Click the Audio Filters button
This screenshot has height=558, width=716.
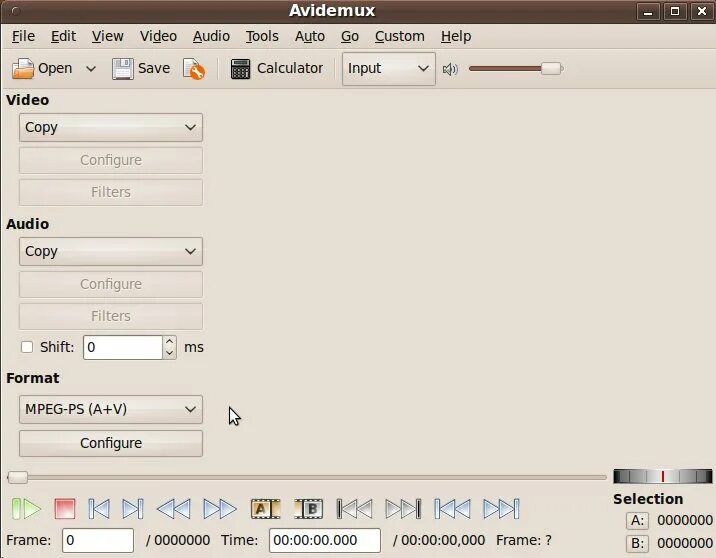pyautogui.click(x=111, y=316)
